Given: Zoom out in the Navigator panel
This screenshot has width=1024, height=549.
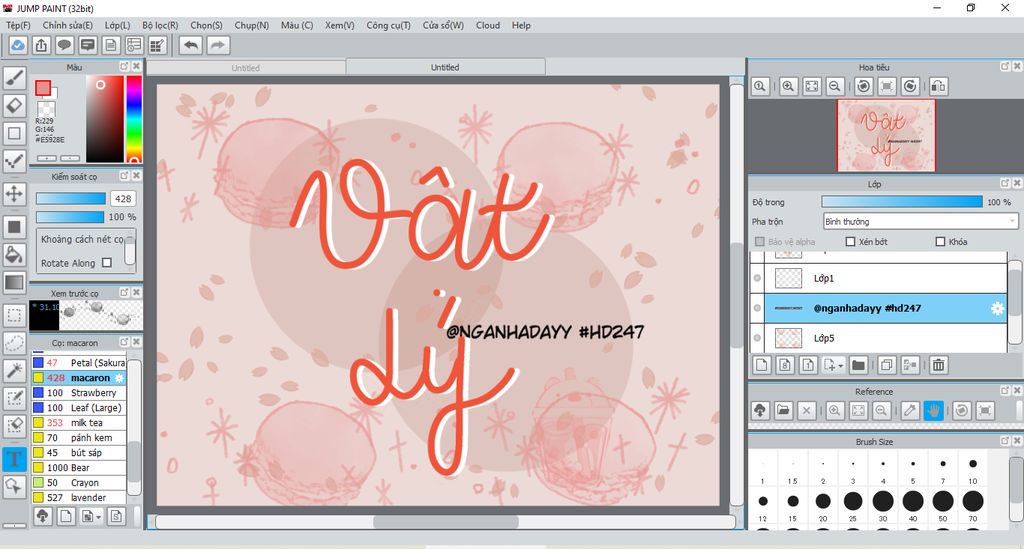Looking at the screenshot, I should (x=835, y=86).
